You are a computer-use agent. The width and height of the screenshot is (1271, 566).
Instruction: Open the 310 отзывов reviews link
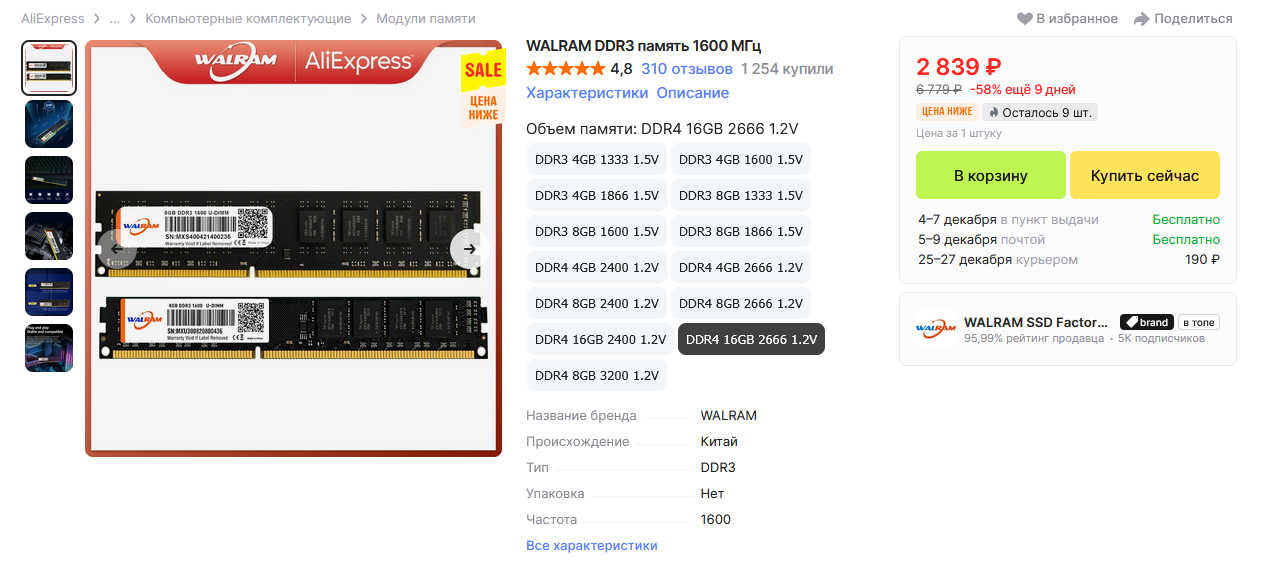point(687,69)
